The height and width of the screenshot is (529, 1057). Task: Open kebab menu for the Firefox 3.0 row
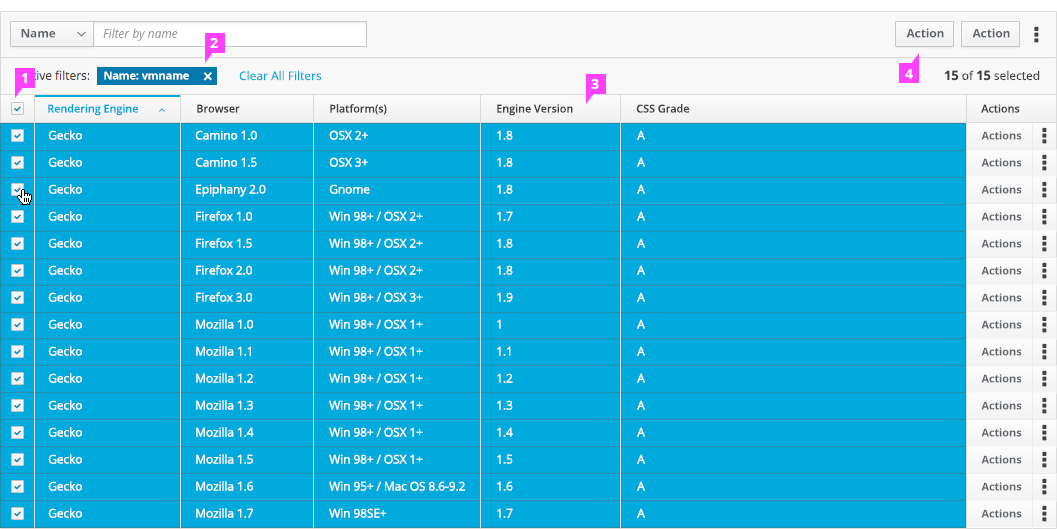pyautogui.click(x=1044, y=298)
